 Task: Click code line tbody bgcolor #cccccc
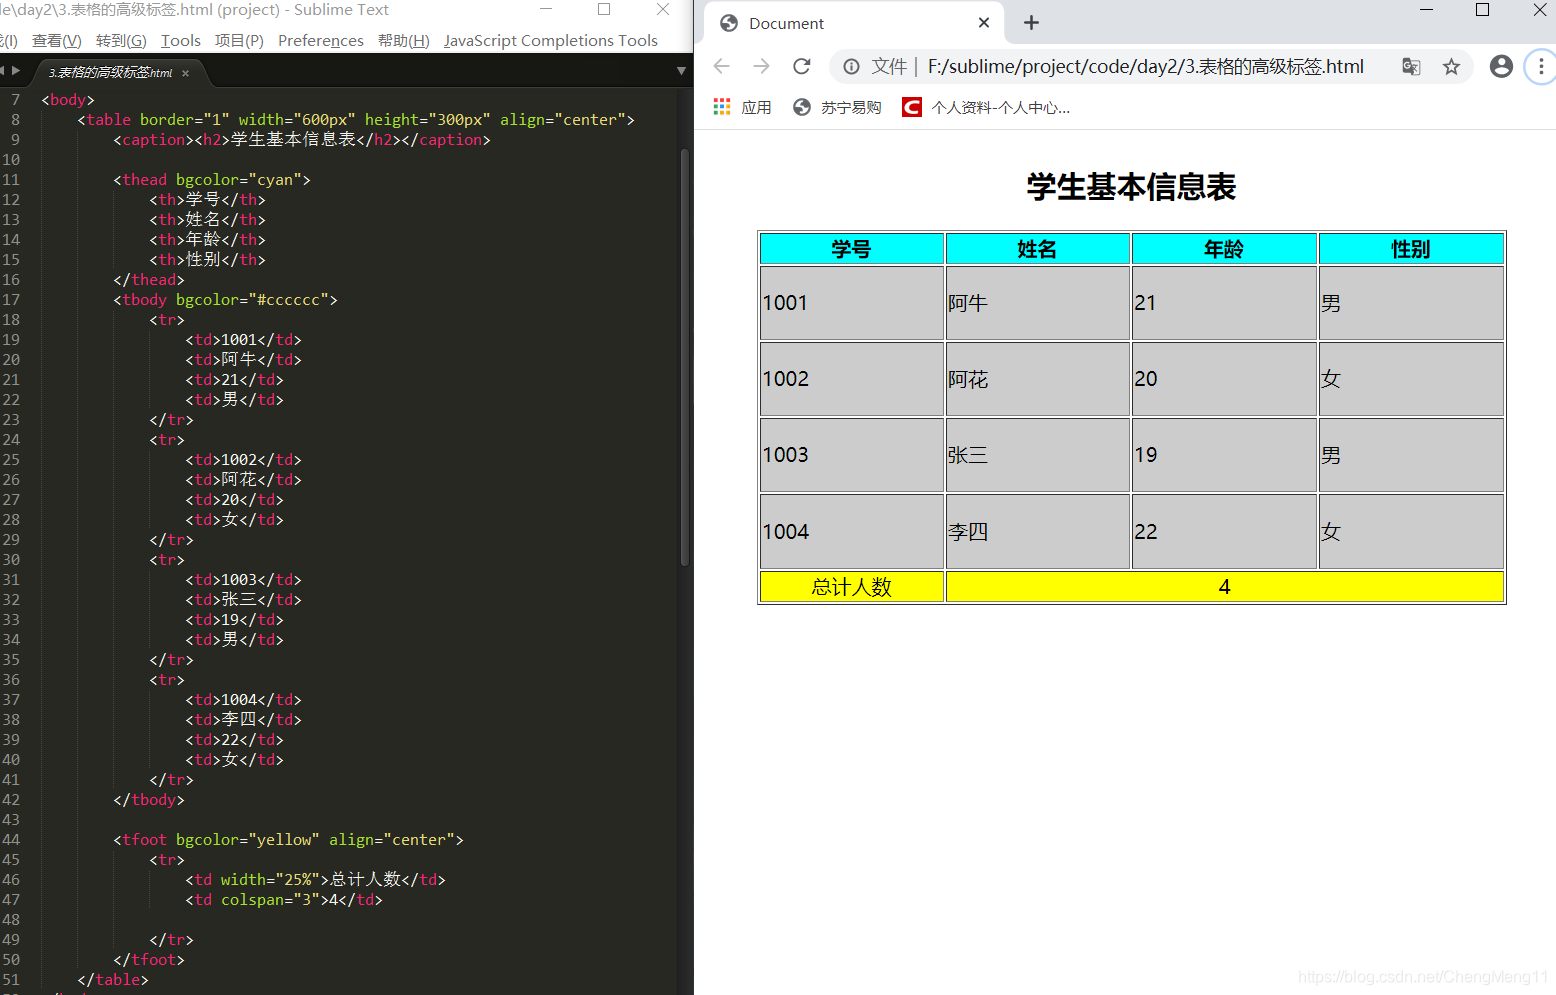pyautogui.click(x=225, y=300)
